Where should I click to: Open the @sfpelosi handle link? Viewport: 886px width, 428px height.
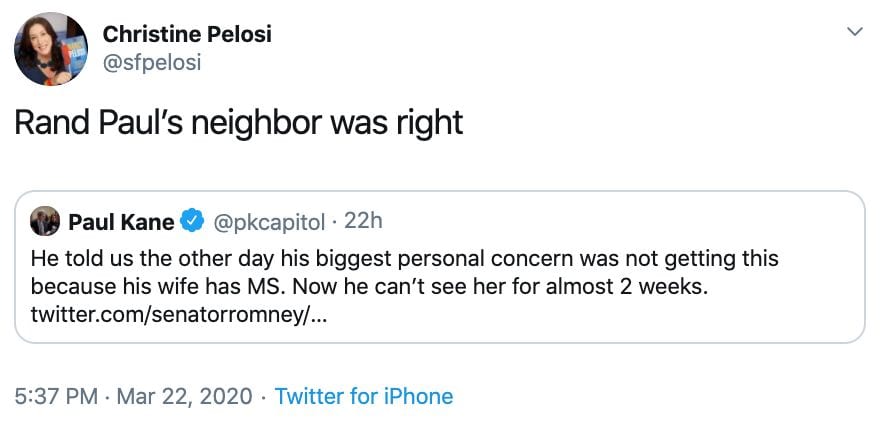[152, 62]
